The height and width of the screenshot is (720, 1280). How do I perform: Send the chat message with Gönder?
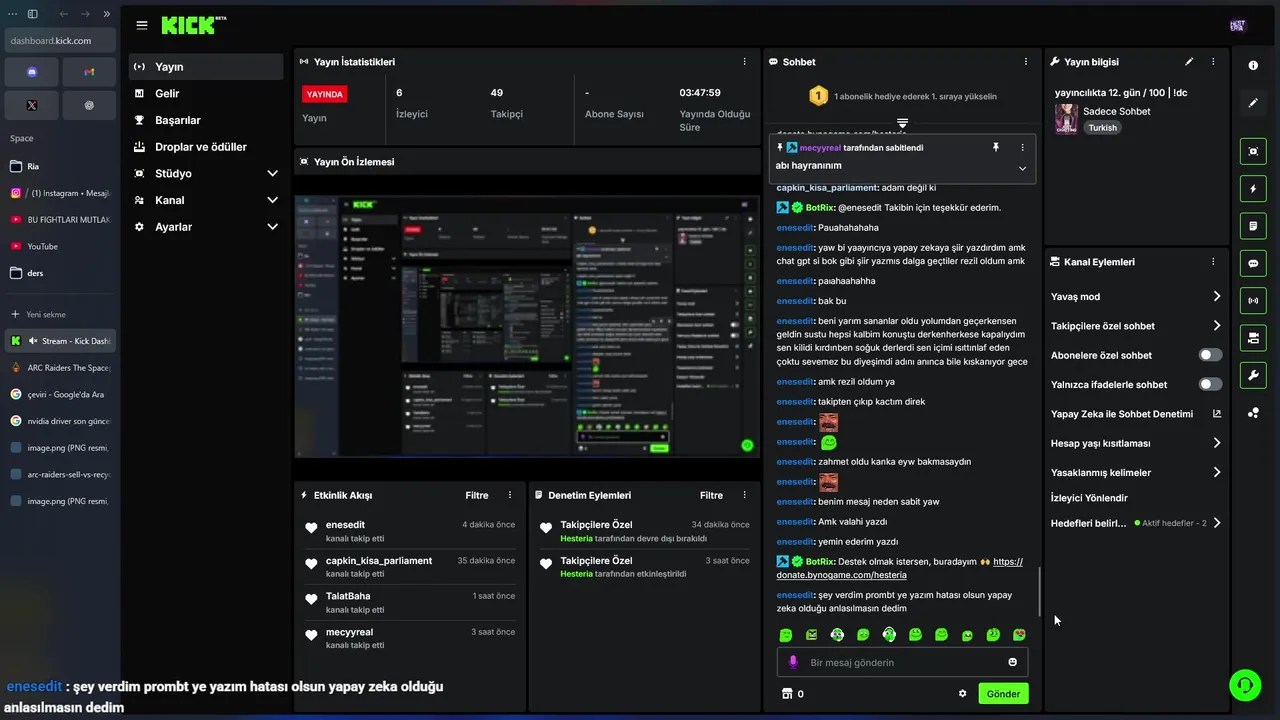point(1003,693)
